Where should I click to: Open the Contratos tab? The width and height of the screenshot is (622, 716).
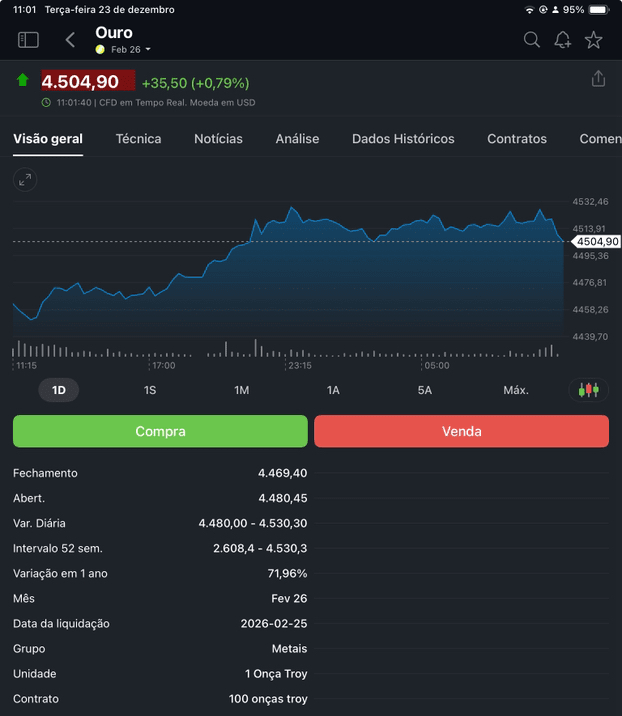click(x=517, y=139)
